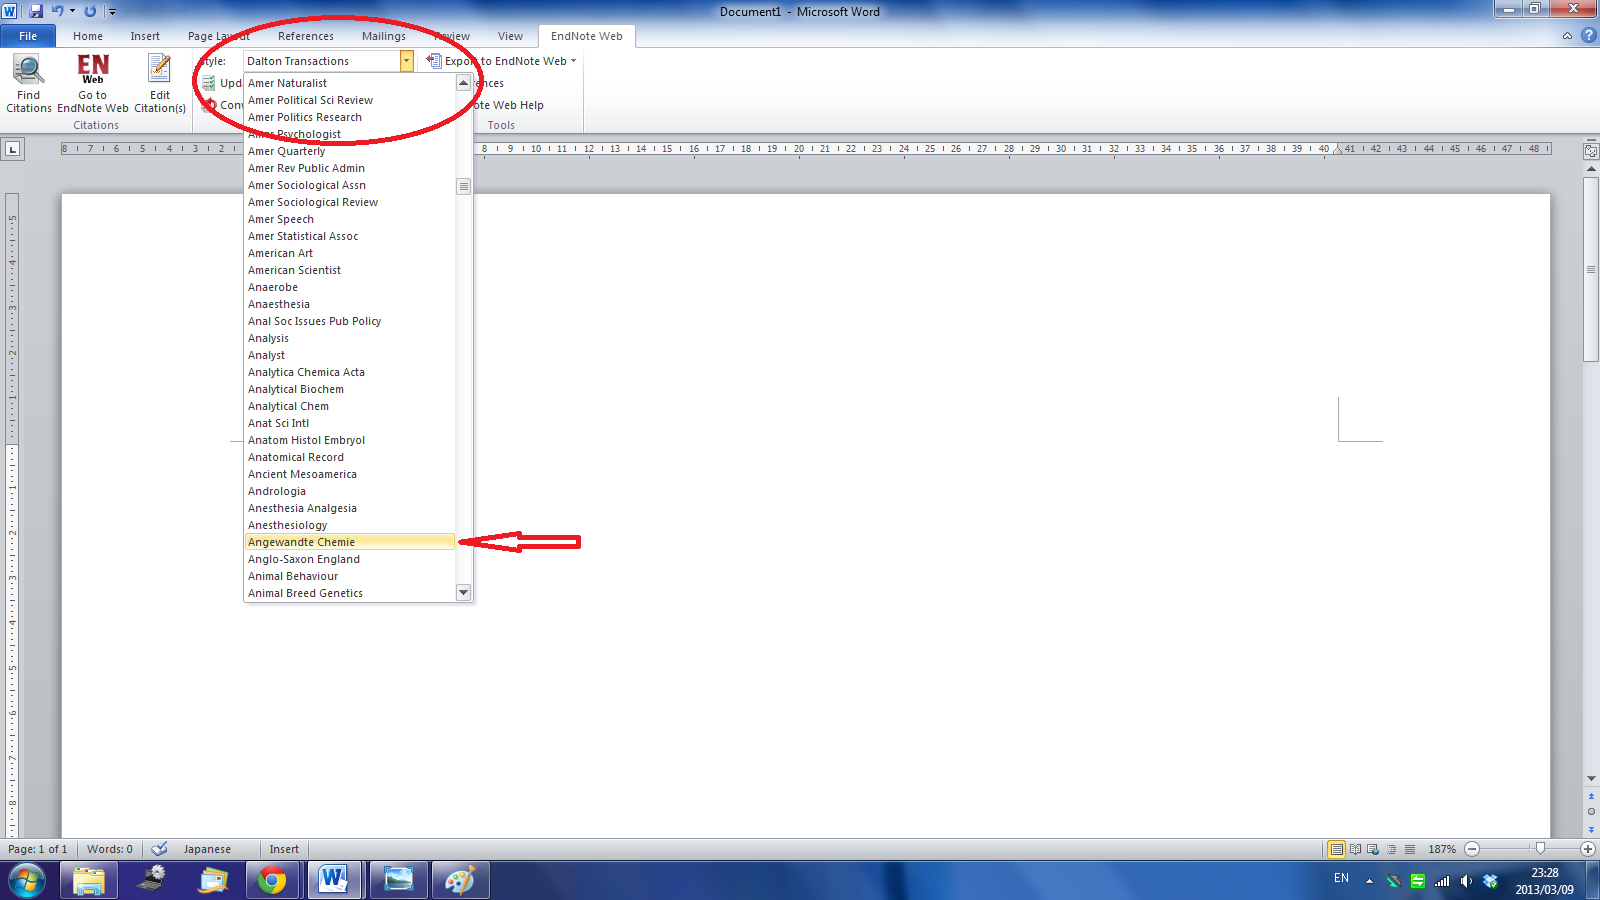Click the proofing status check icon

point(159,848)
